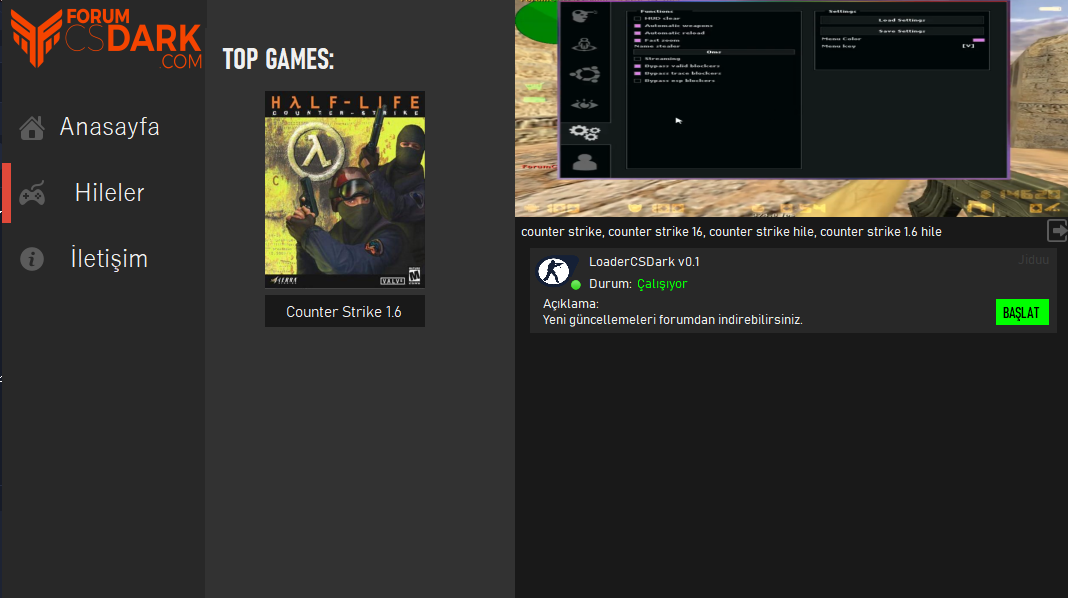Click the info icon beside İletişim
This screenshot has width=1068, height=598.
pos(32,259)
